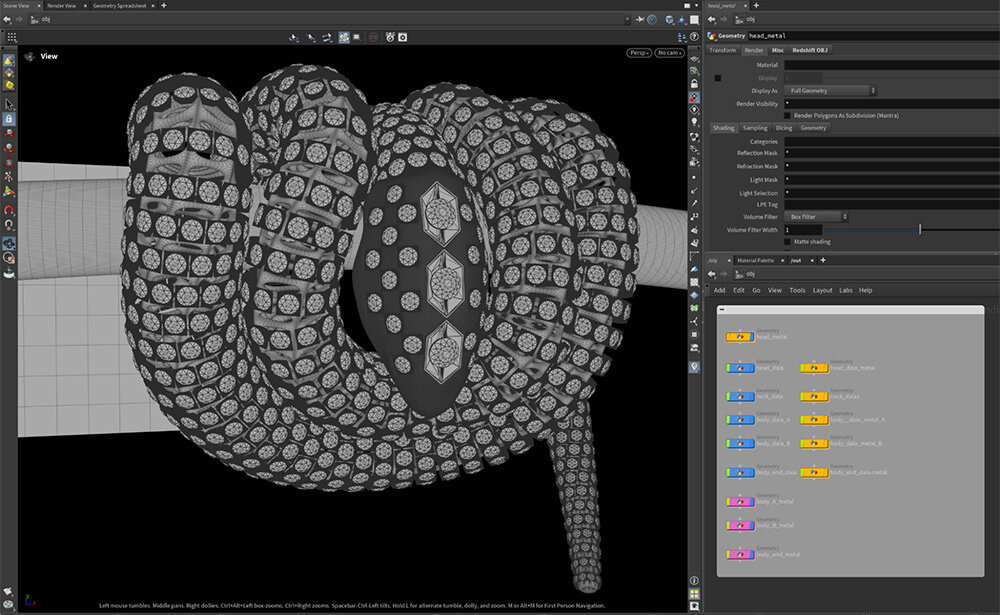This screenshot has height=615, width=1000.
Task: Click the red magnet snapping icon in left toolbar
Action: [x=9, y=211]
